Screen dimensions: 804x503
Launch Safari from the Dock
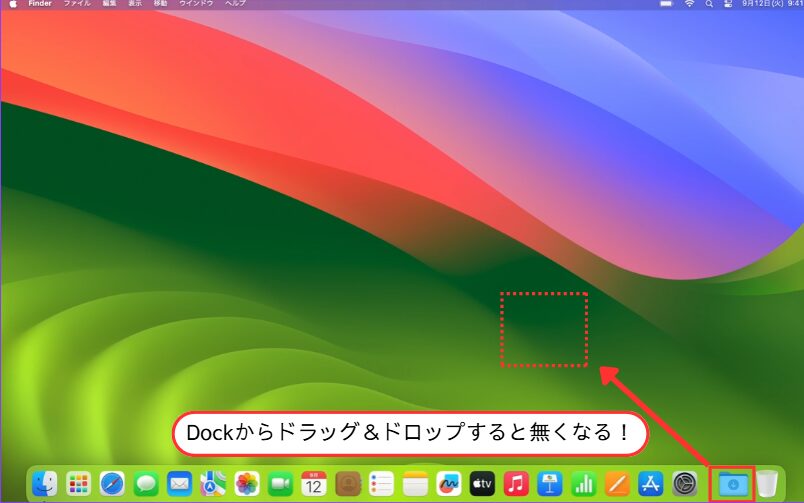coord(112,484)
